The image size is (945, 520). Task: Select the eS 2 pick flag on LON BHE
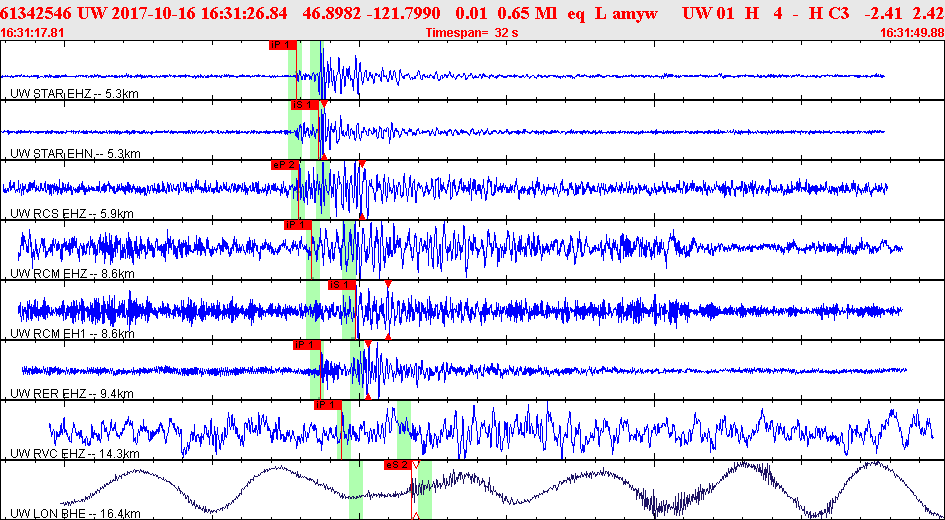click(398, 465)
